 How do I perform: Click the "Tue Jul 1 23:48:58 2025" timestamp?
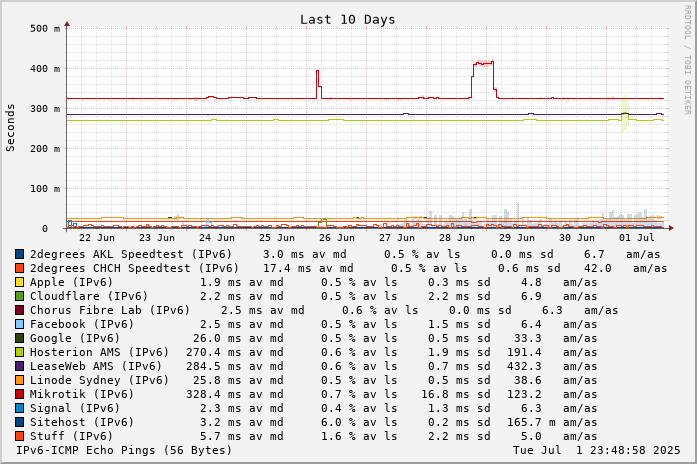tap(597, 450)
